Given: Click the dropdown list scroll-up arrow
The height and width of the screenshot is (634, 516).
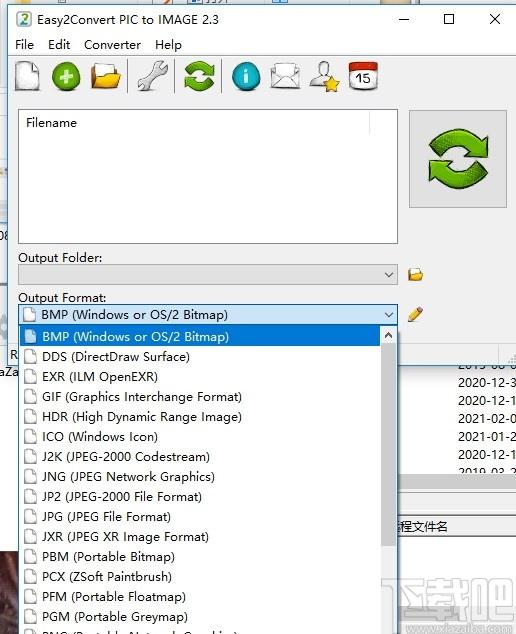Looking at the screenshot, I should pos(388,335).
